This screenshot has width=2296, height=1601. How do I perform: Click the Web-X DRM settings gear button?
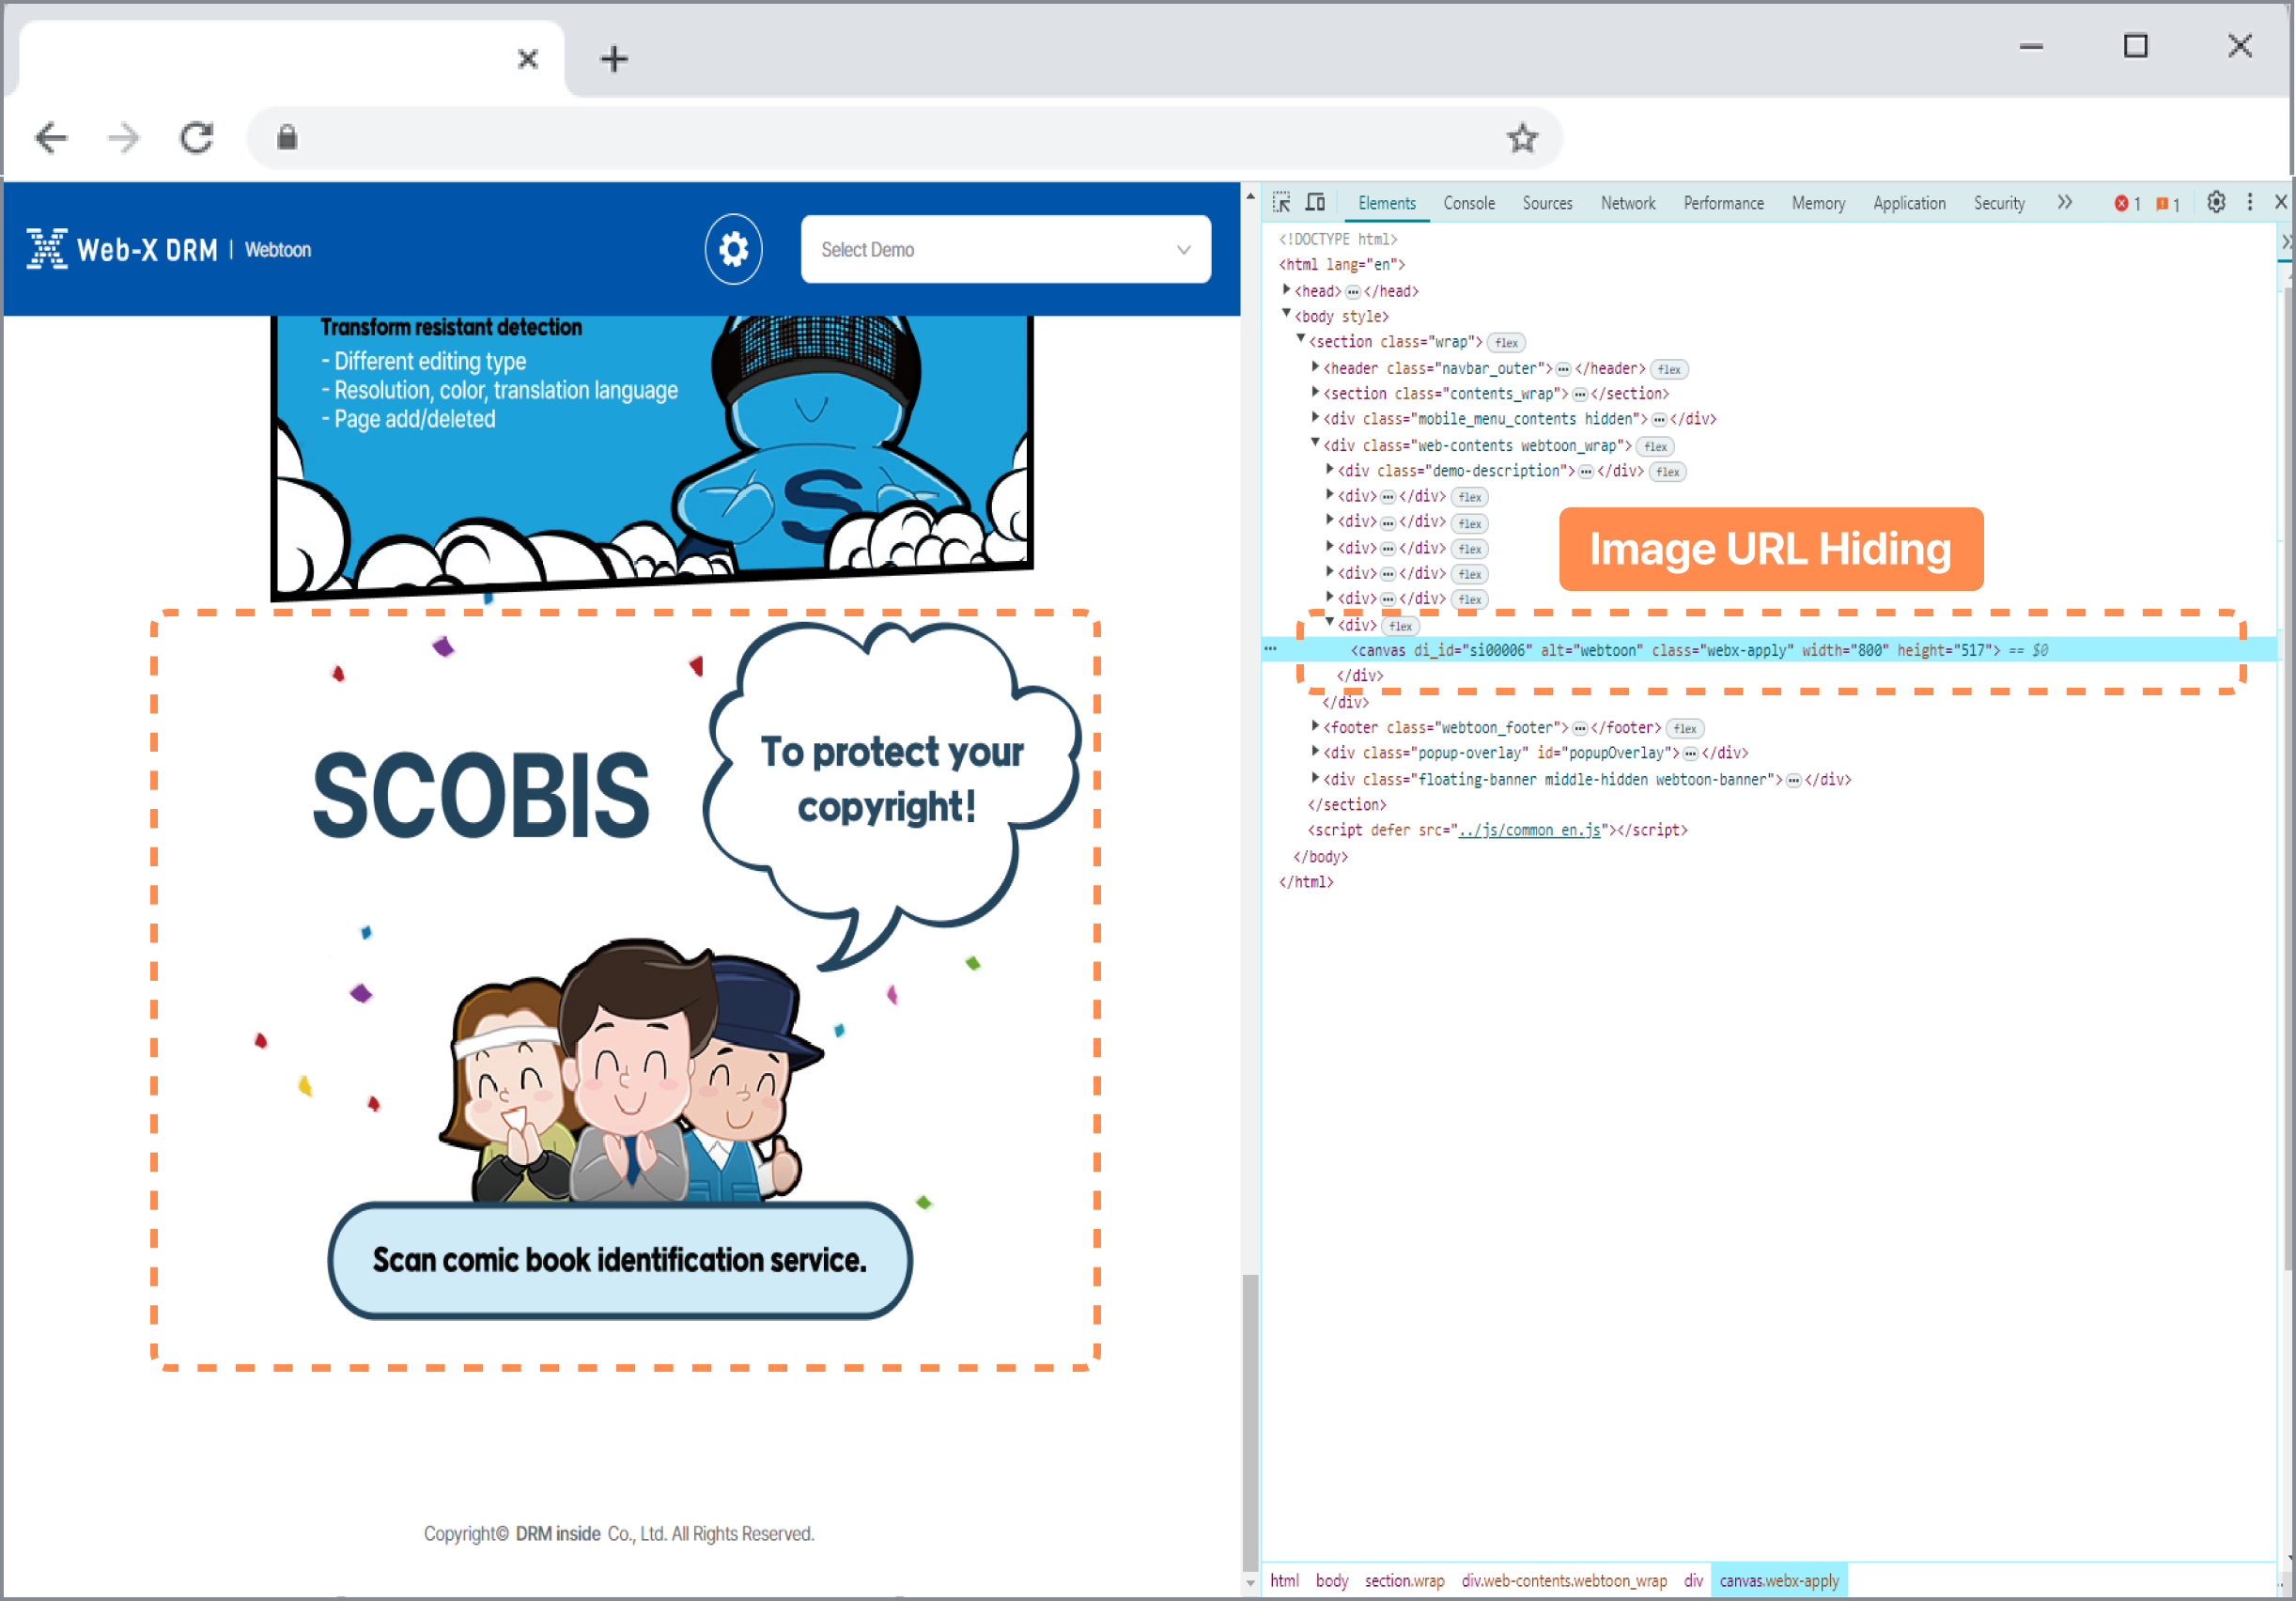point(733,249)
